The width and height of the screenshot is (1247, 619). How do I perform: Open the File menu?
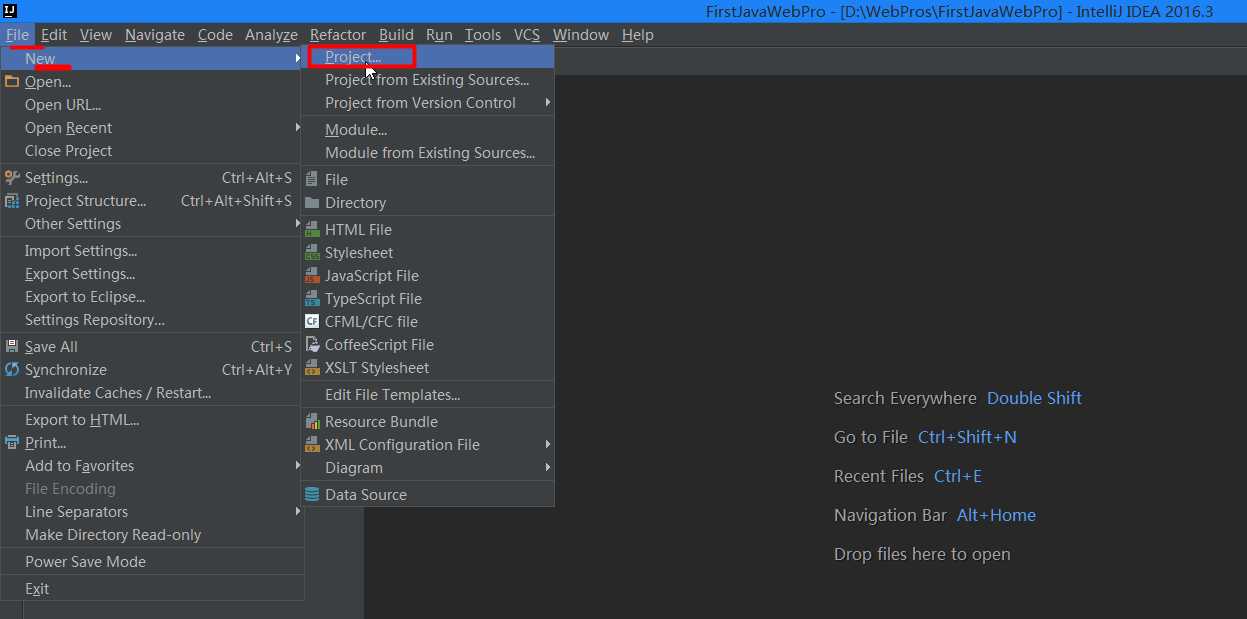(x=17, y=34)
